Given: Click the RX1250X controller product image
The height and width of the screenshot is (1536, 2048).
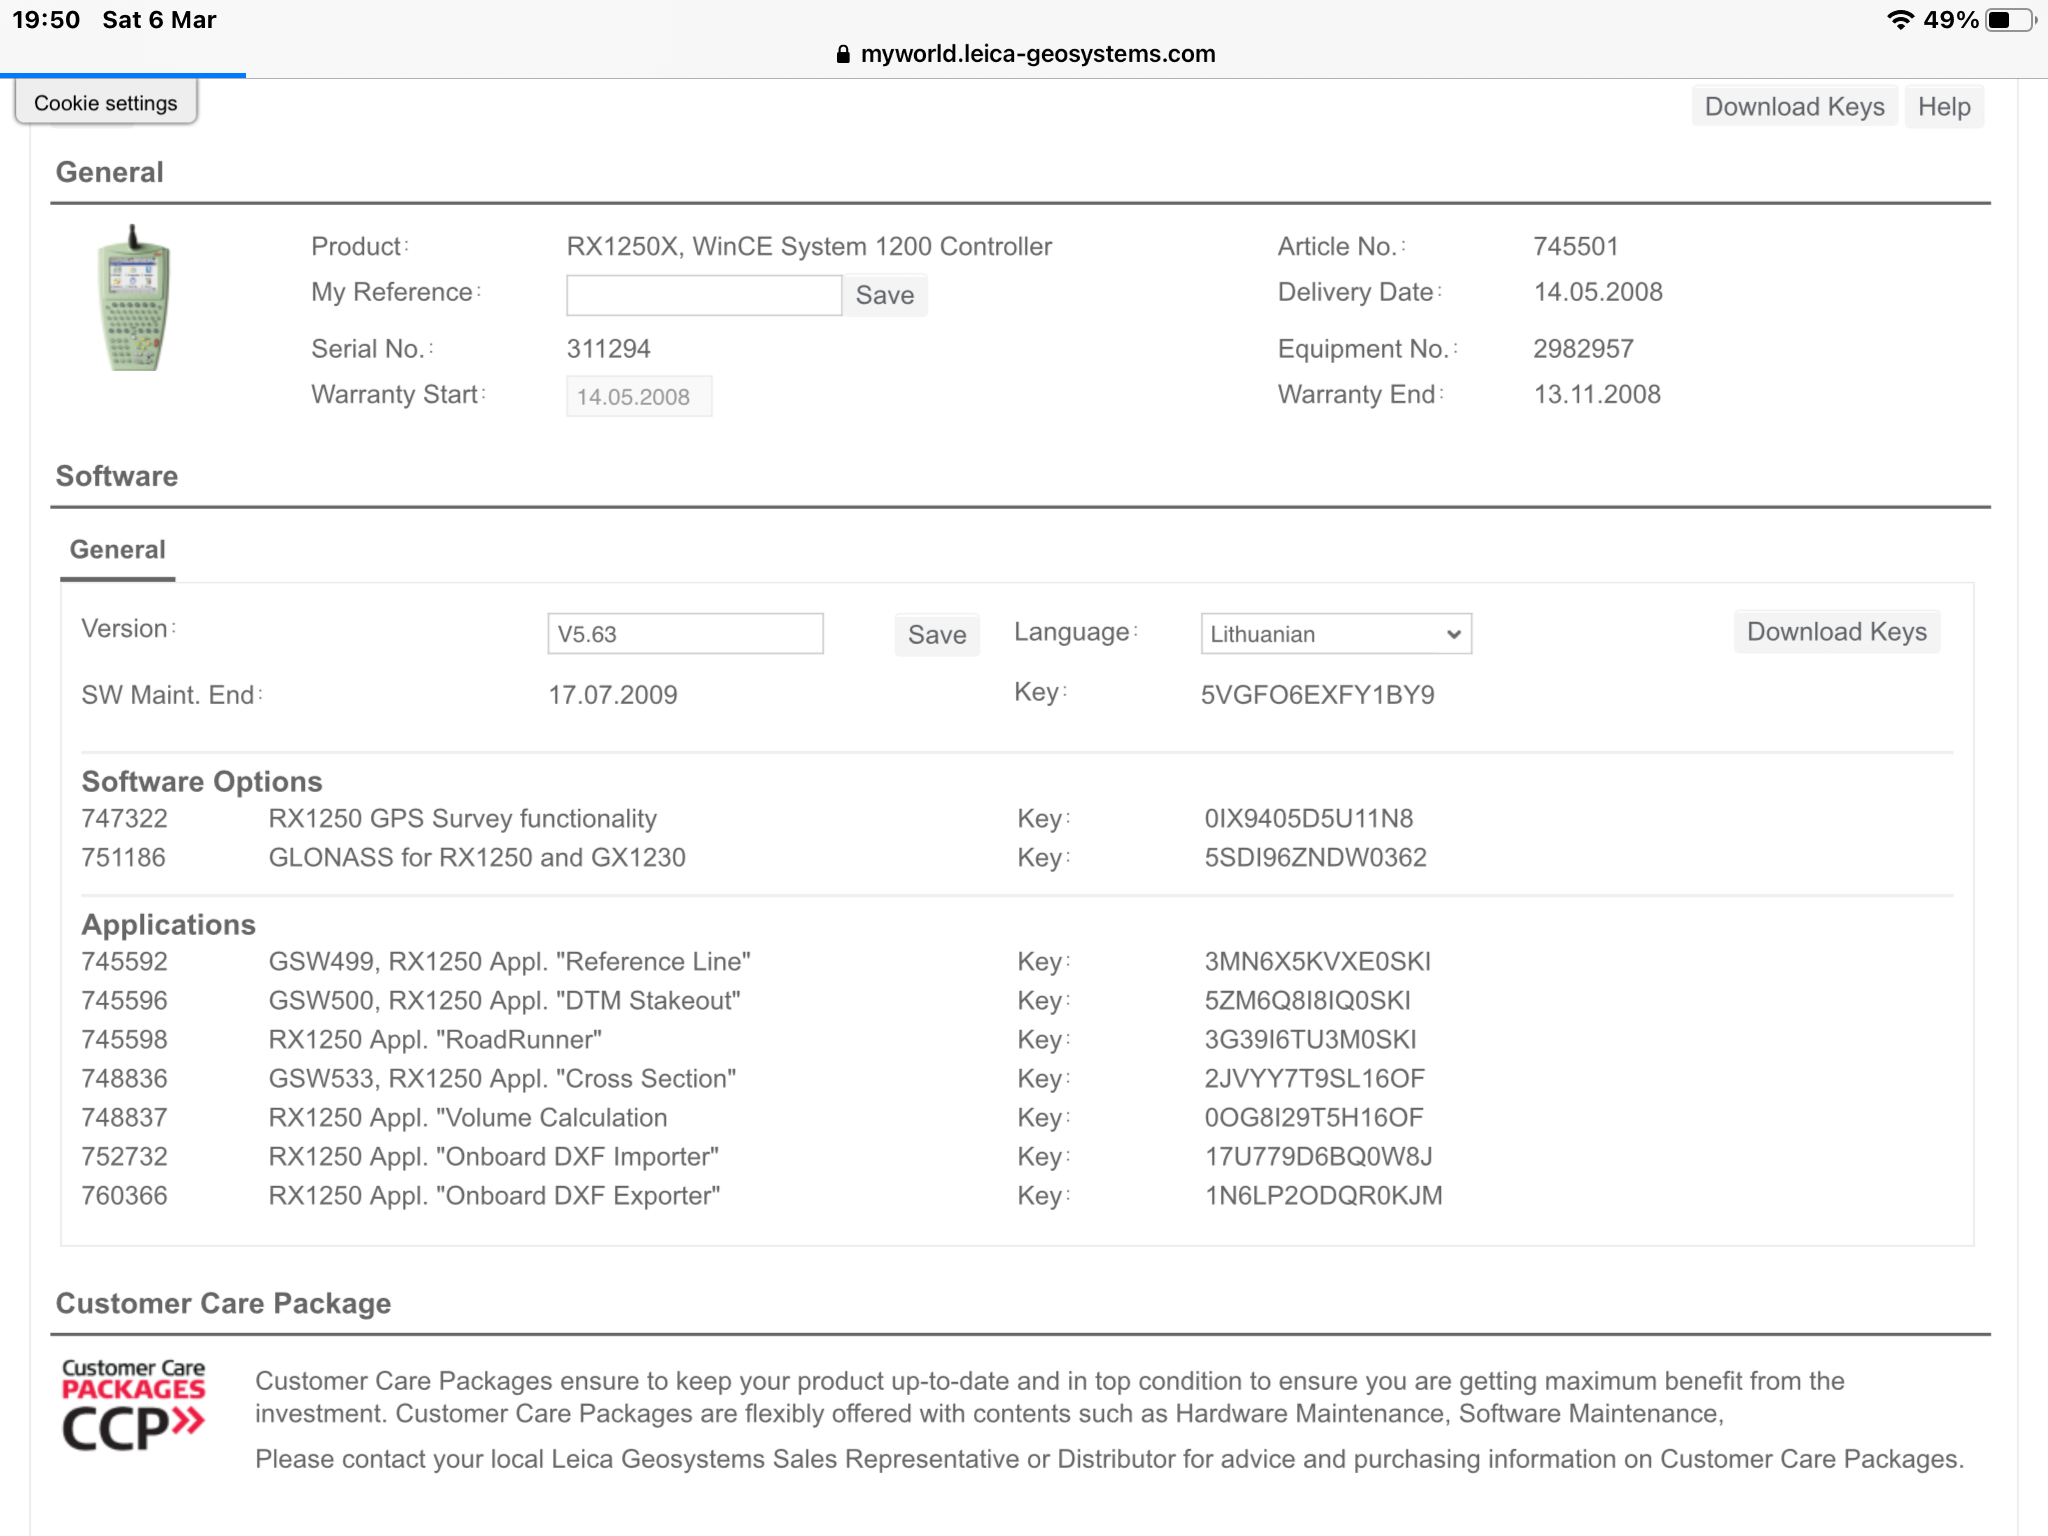Looking at the screenshot, I should [x=133, y=298].
